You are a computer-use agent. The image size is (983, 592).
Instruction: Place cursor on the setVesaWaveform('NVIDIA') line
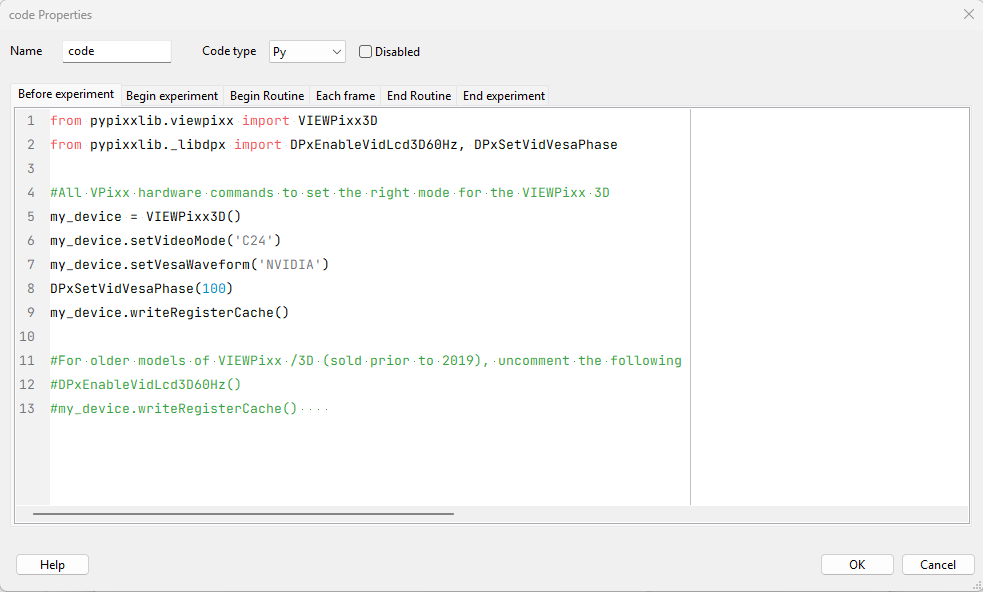189,265
